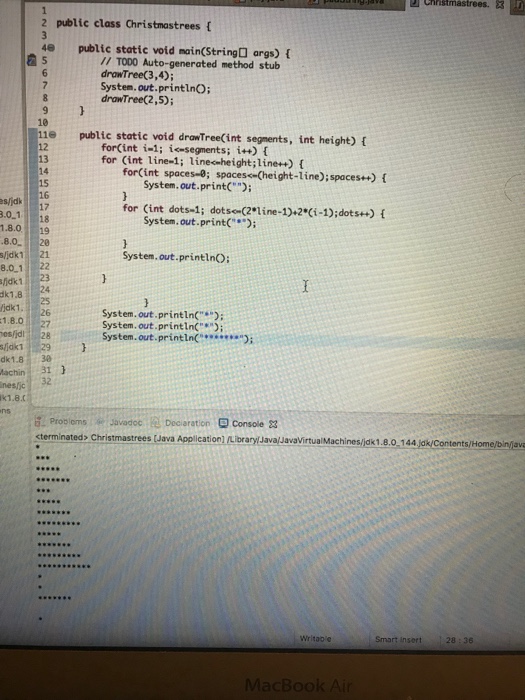Click the highlighted println("*******") line 28
The height and width of the screenshot is (700, 525).
click(178, 338)
